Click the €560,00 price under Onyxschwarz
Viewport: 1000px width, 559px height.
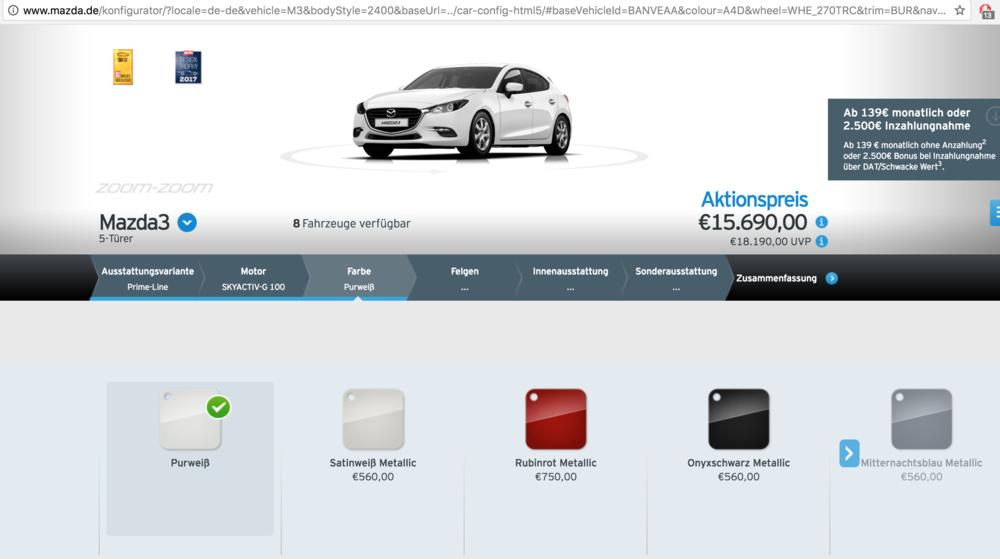click(739, 477)
